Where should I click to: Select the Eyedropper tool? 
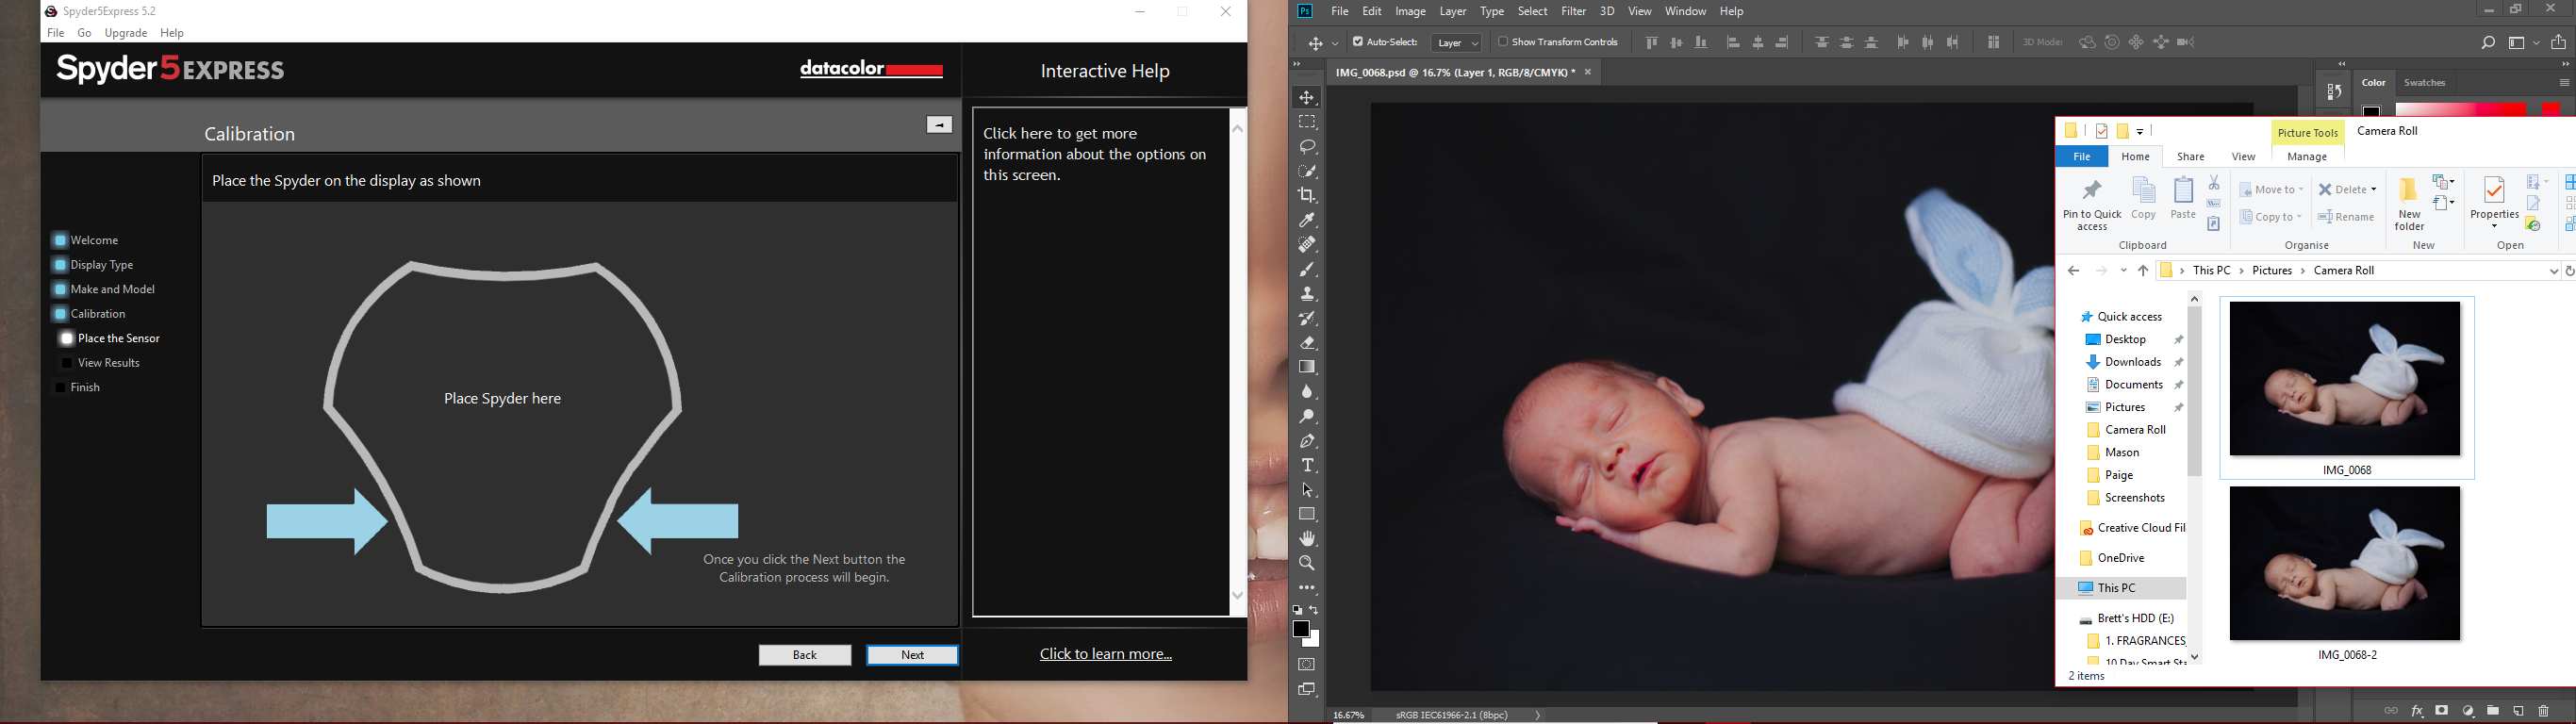1307,220
